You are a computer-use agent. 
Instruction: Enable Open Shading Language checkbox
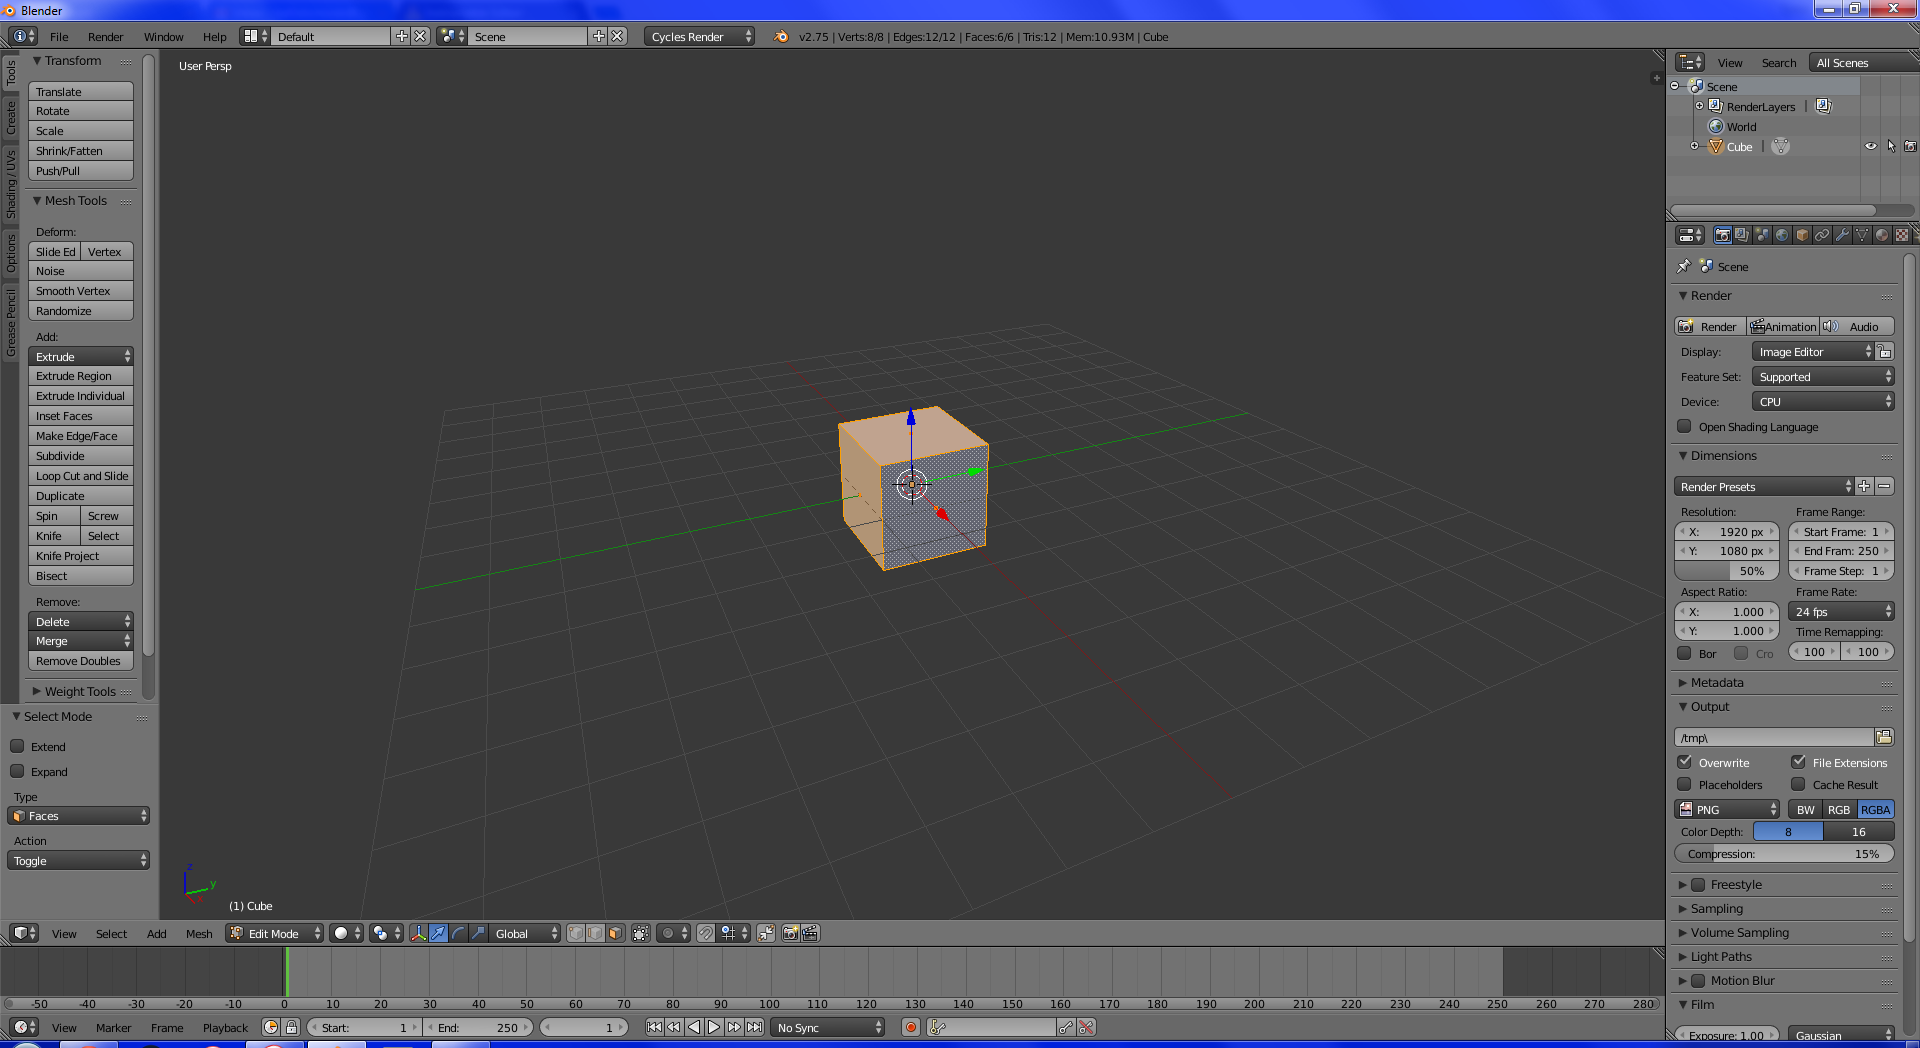1685,426
